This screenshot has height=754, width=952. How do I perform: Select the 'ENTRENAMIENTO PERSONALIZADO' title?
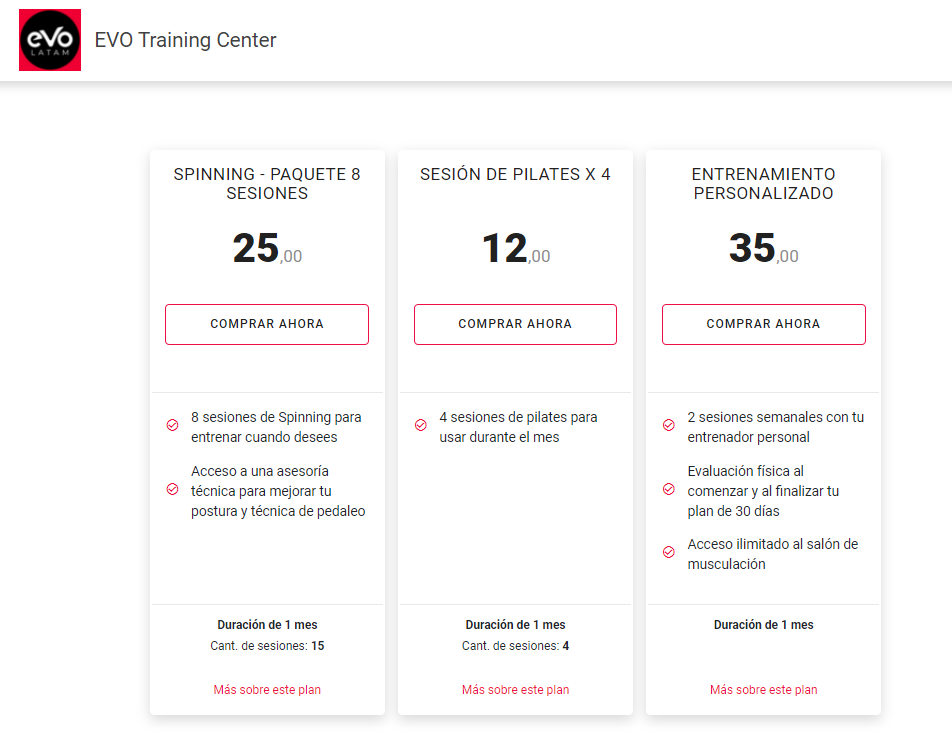pos(763,183)
